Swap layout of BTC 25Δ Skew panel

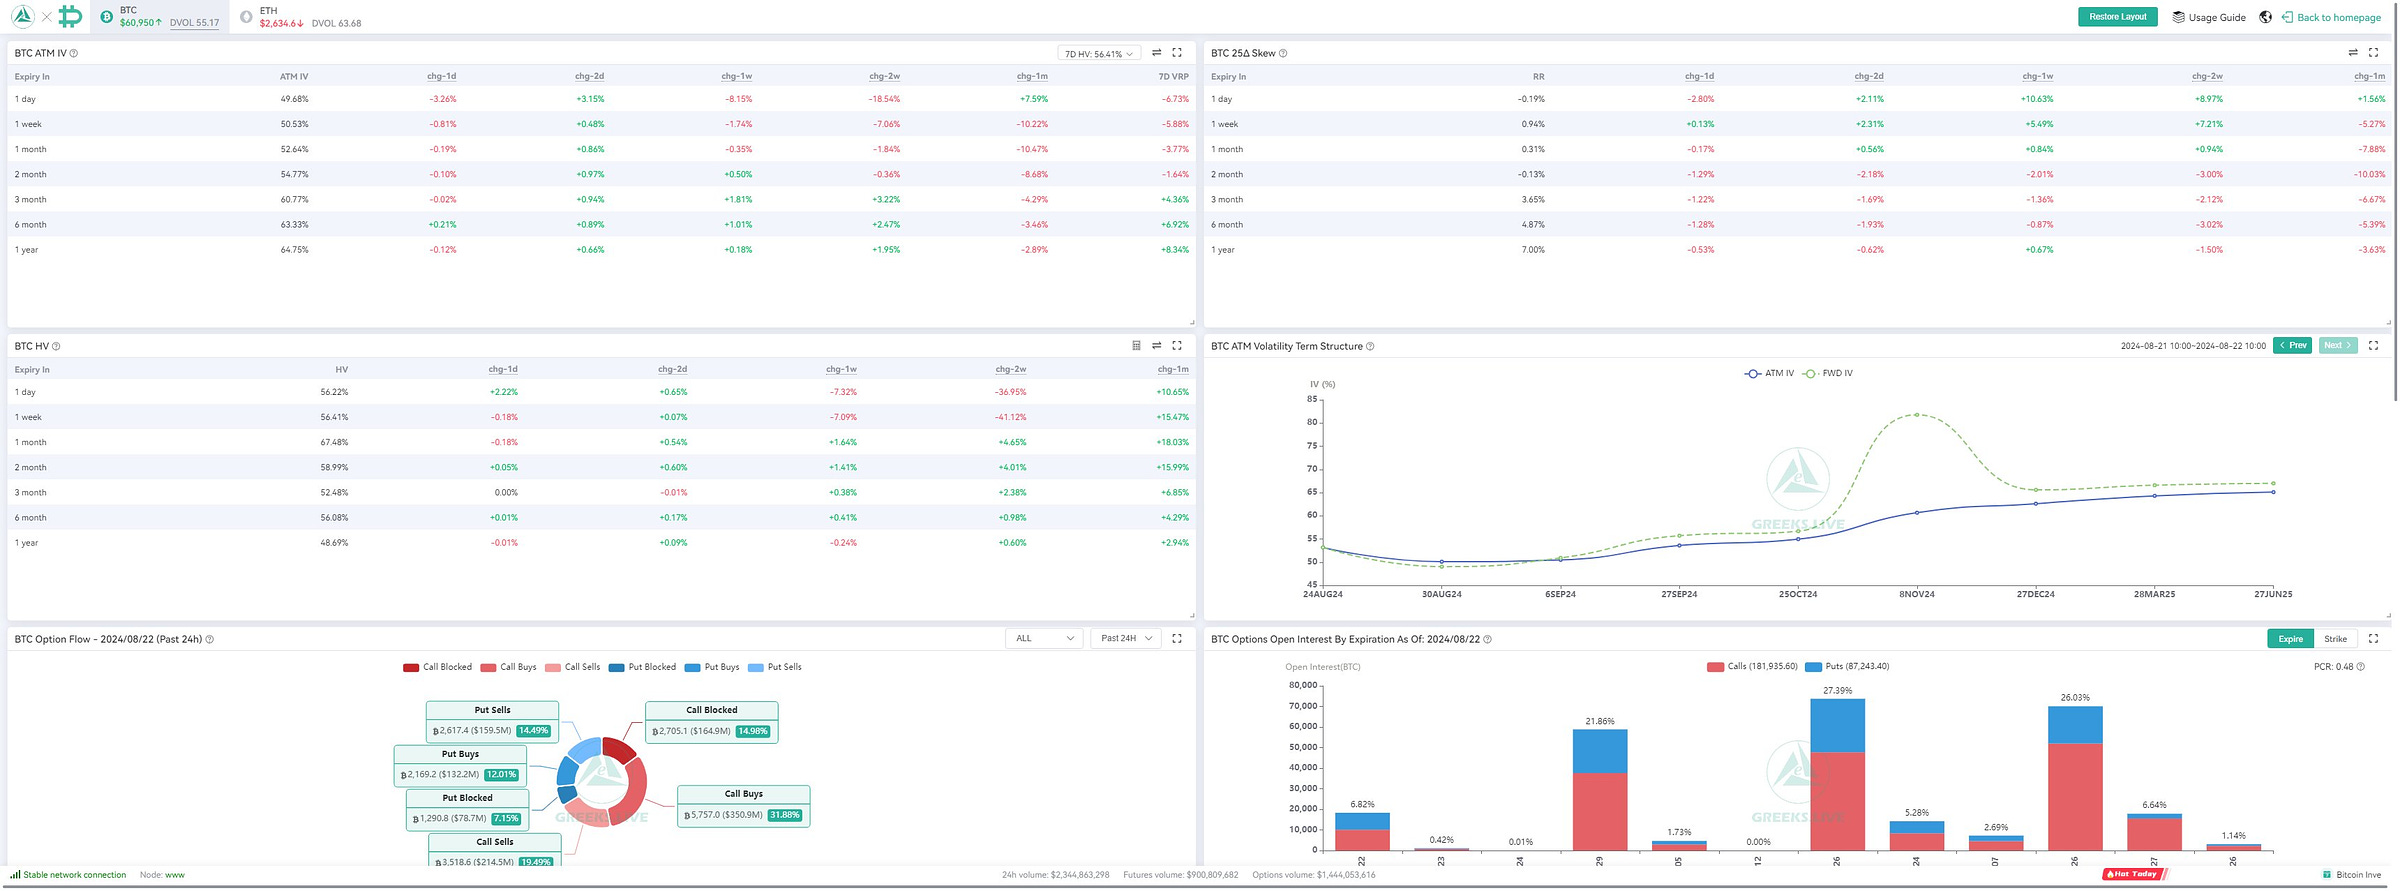2353,53
